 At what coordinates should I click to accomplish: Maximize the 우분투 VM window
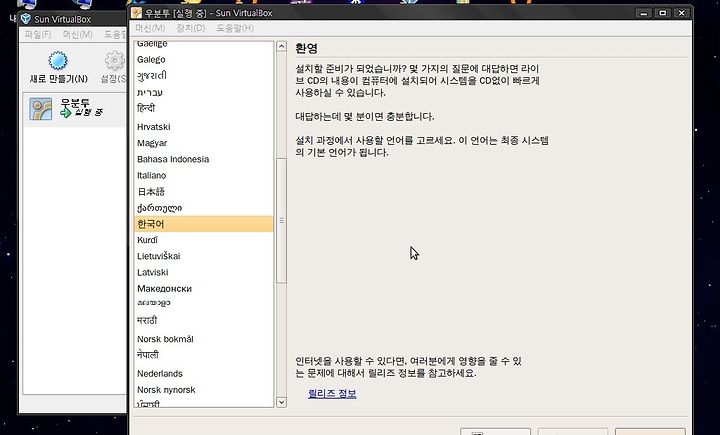click(663, 13)
